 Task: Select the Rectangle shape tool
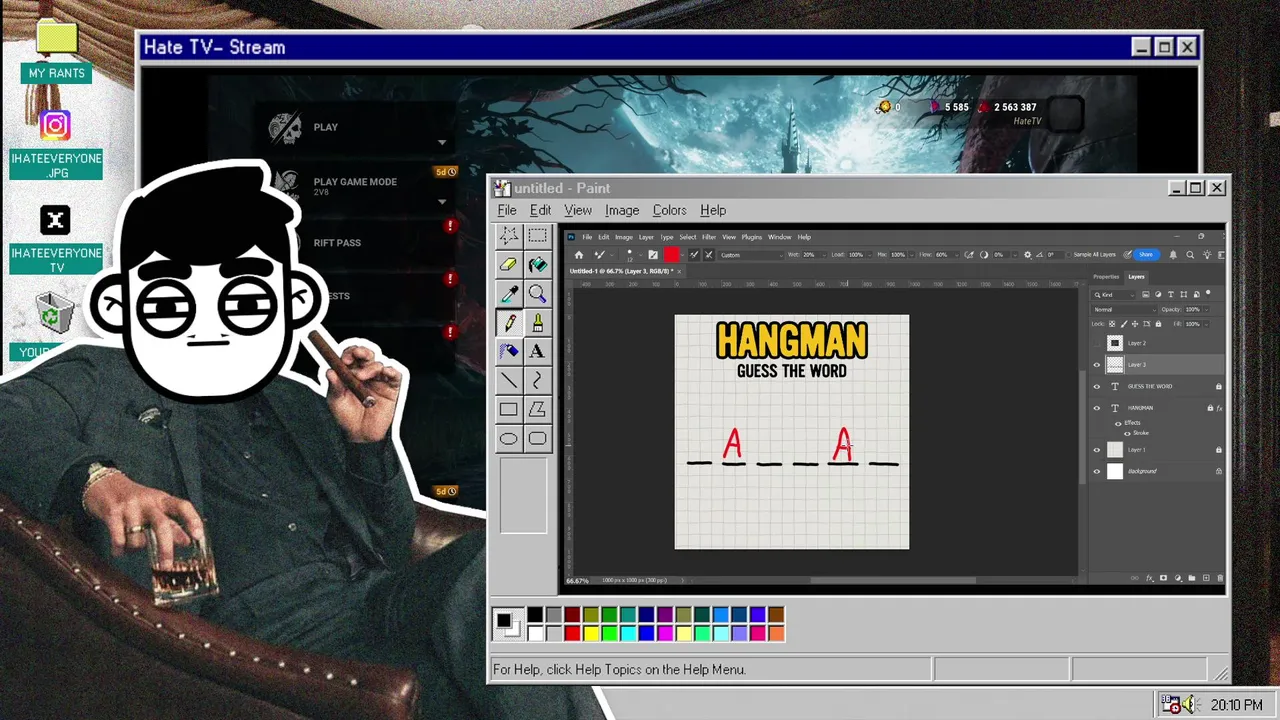click(509, 409)
